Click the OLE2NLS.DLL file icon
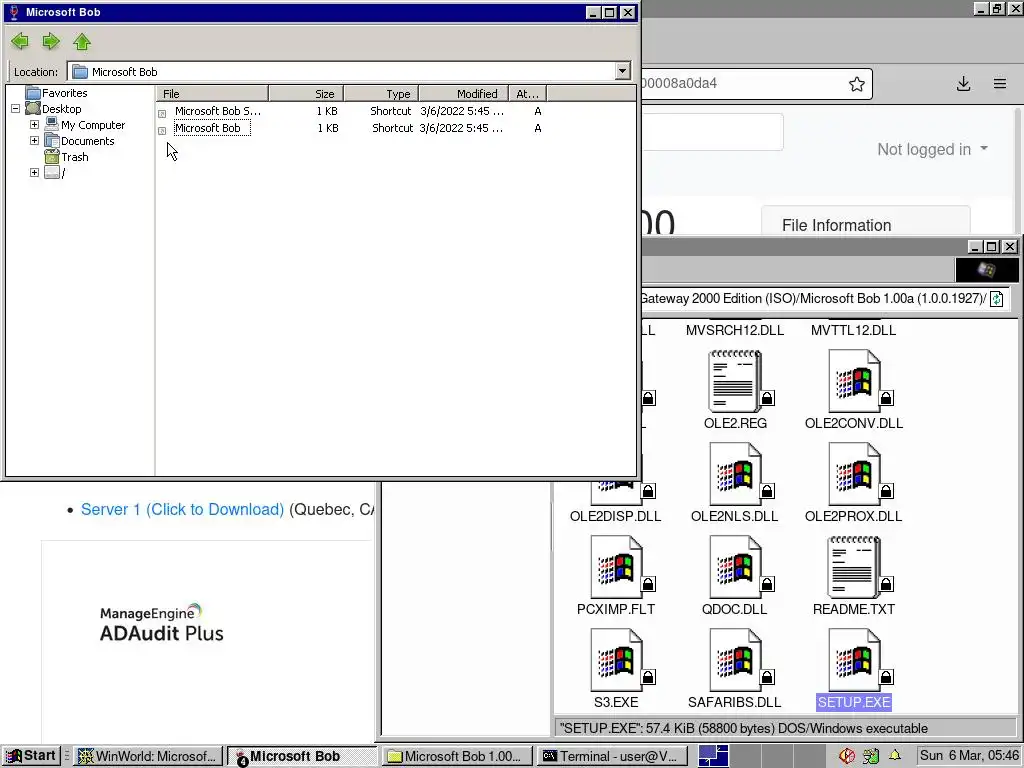Viewport: 1024px width, 768px height. coord(735,475)
